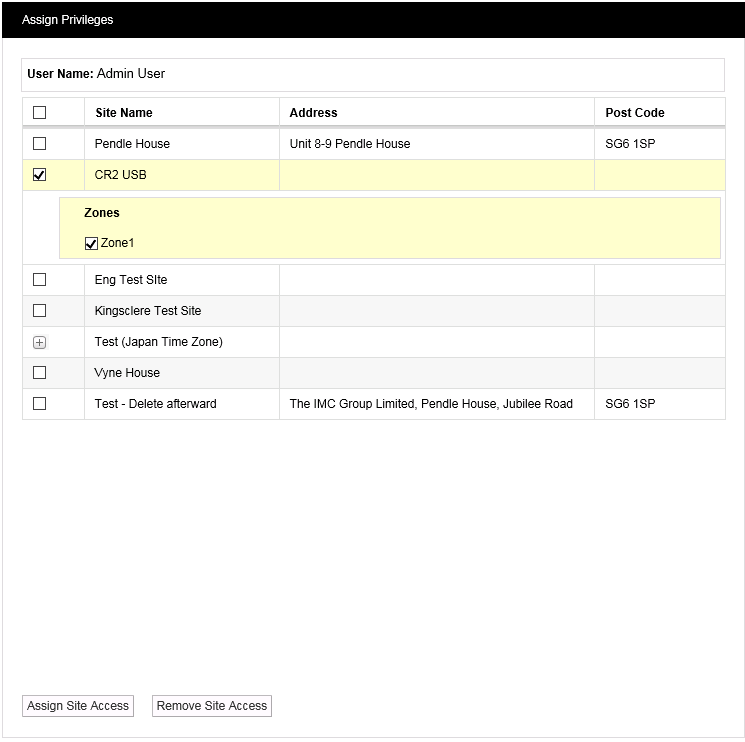Expand the Test (Japan Time Zone) row
Image resolution: width=745 pixels, height=742 pixels.
(40, 342)
